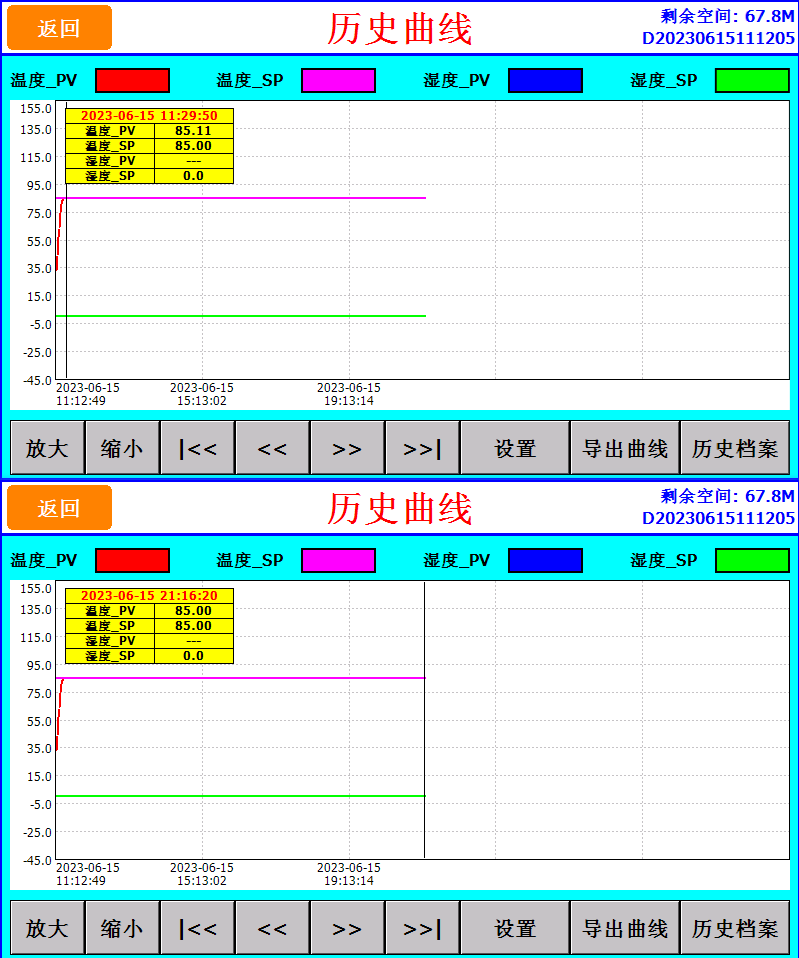Click the 历史曲线 title in the 11:29:50 screen

click(x=400, y=29)
